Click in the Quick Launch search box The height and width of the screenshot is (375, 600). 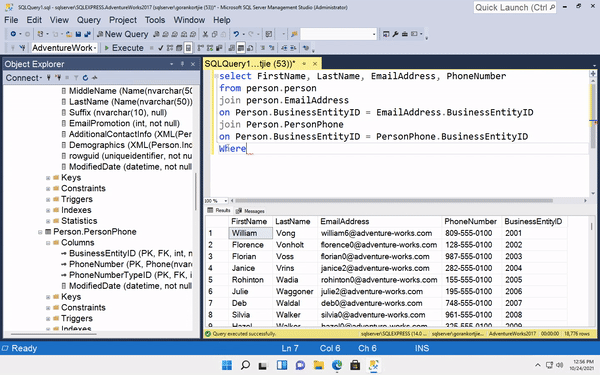click(x=515, y=7)
